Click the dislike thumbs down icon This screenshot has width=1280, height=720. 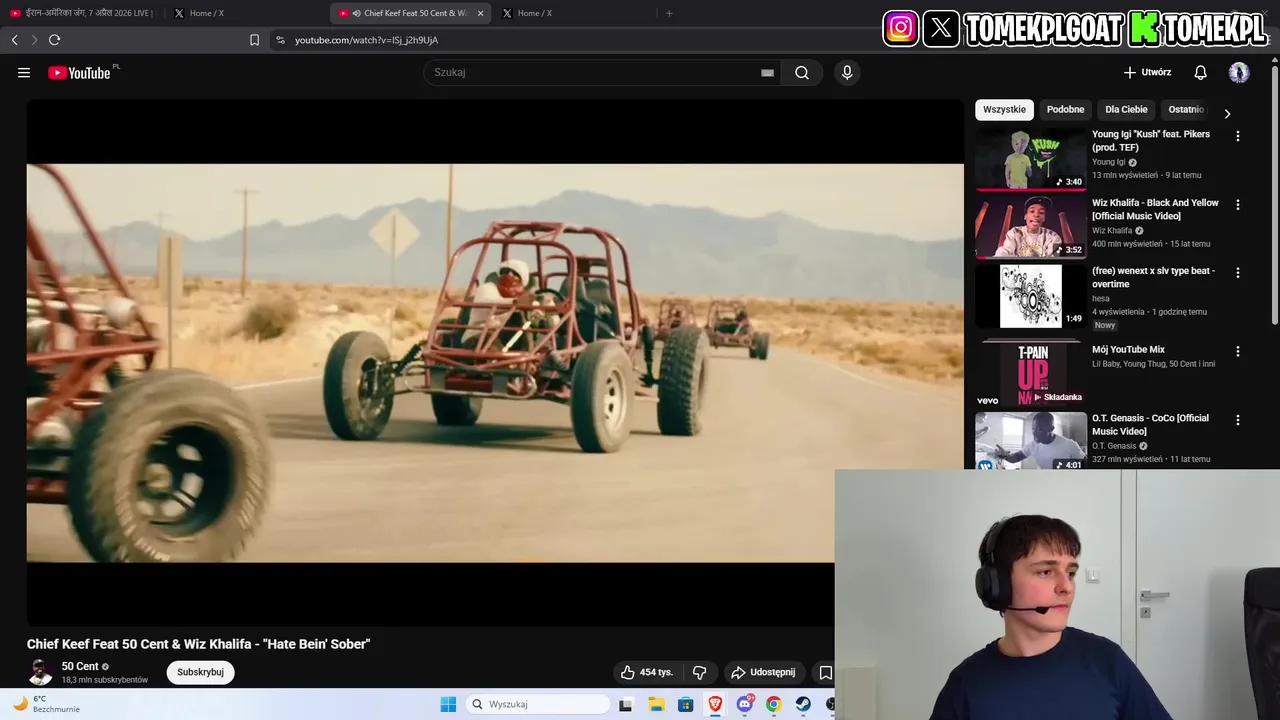click(700, 672)
